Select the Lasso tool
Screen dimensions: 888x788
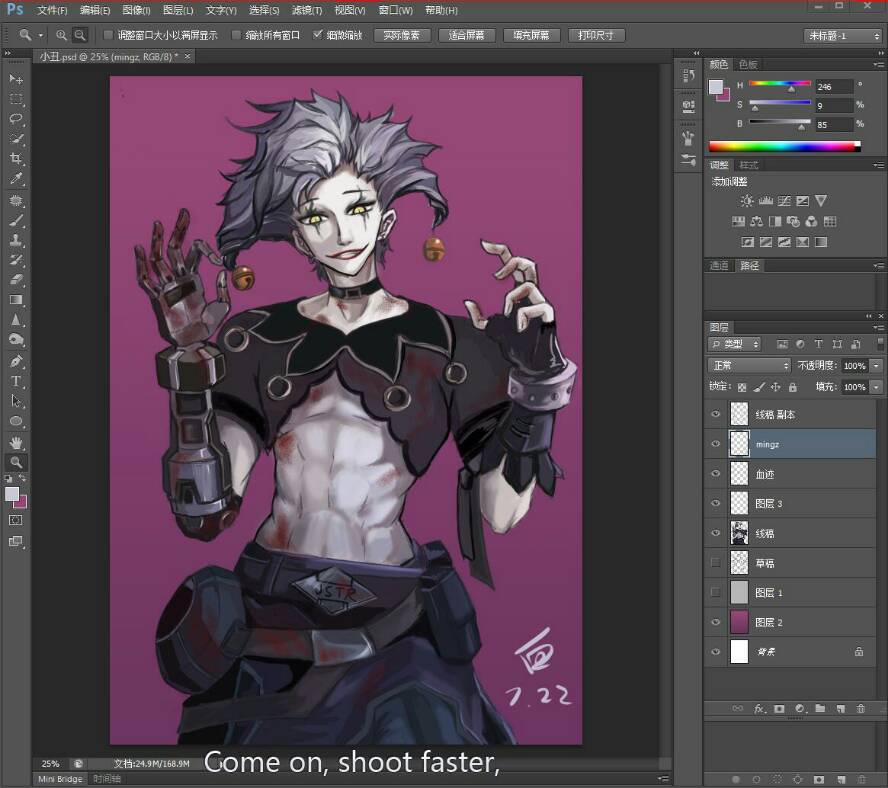point(16,118)
